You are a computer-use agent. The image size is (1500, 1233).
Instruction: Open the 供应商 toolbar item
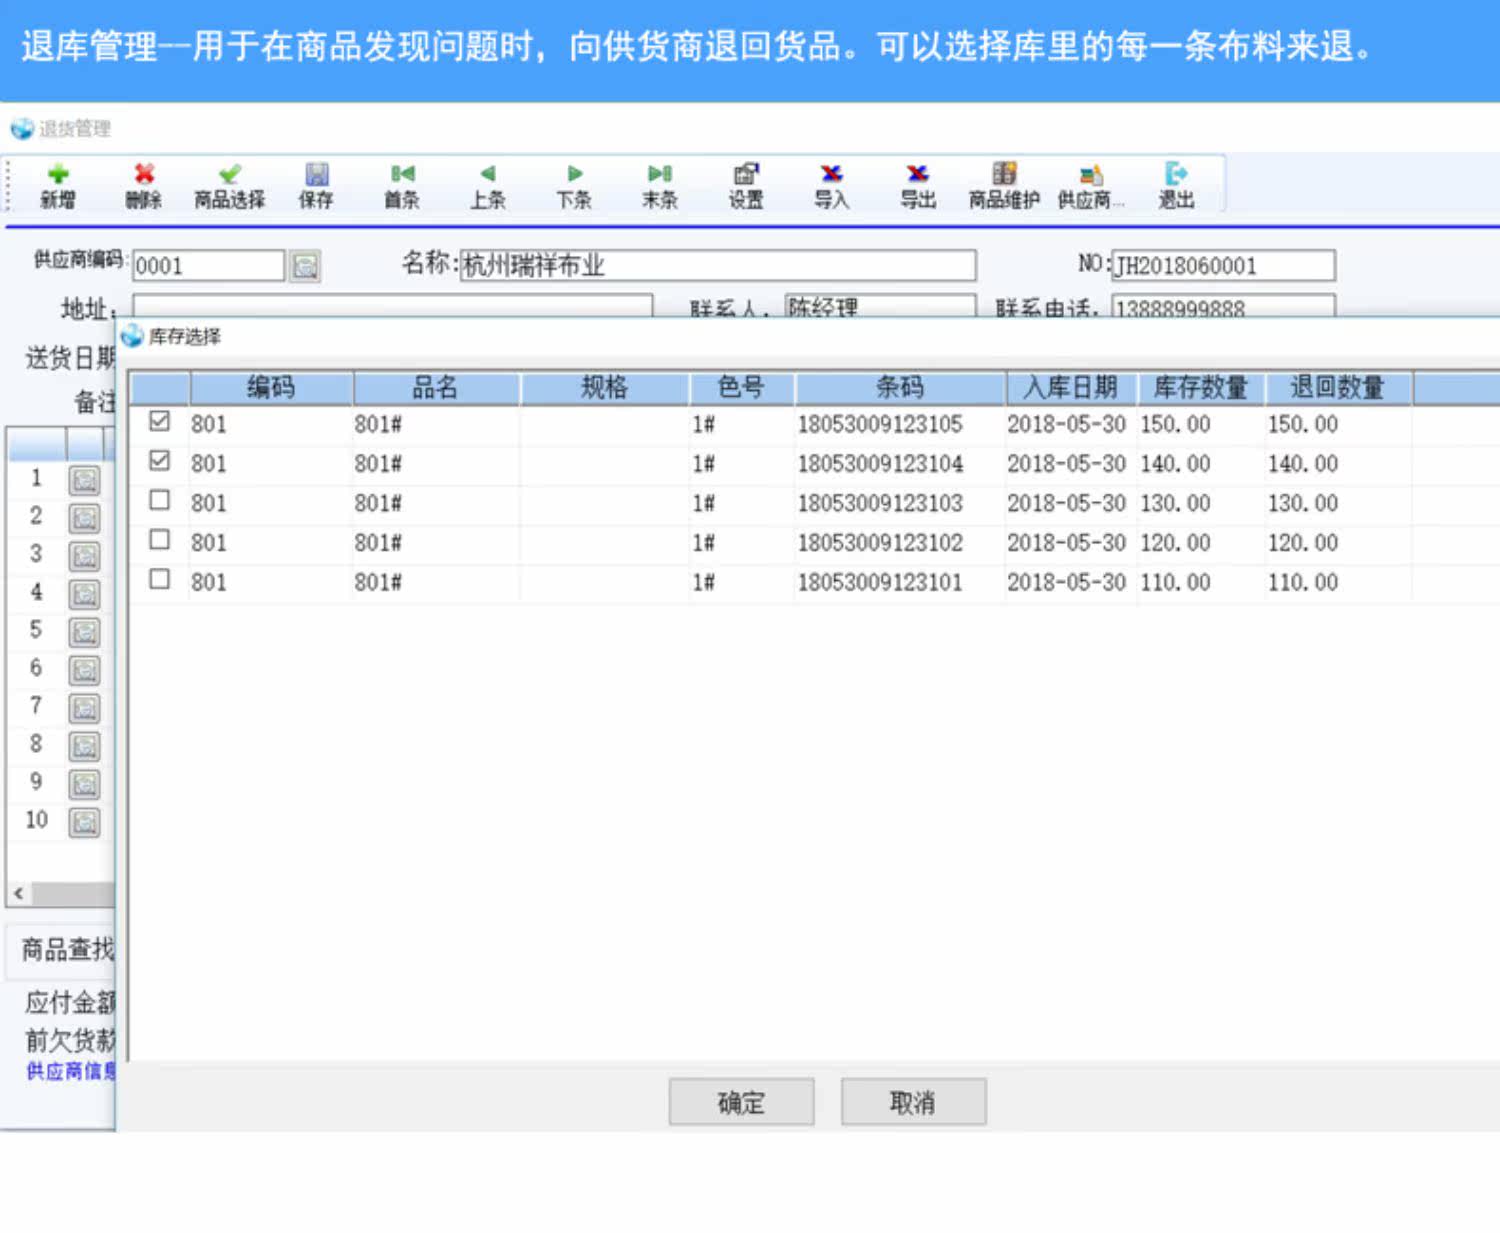[1091, 185]
